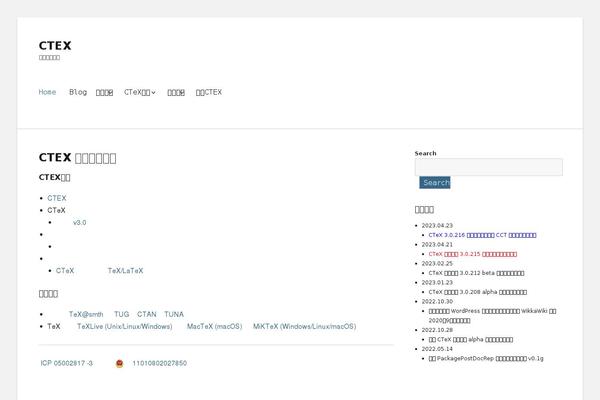This screenshot has width=600, height=400.
Task: Open the TeXLive (Unix/Linux/Windows) link
Action: (125, 327)
